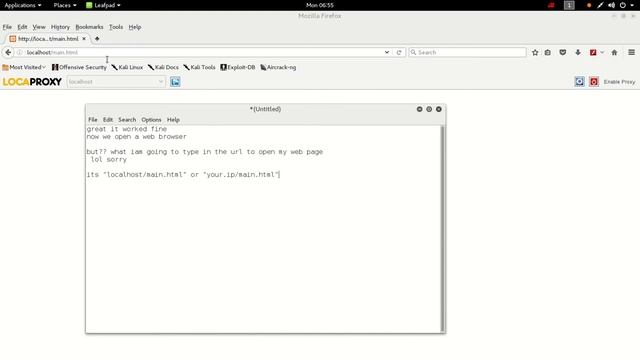Open the volume icon in system tray
The height and width of the screenshot is (360, 640).
[x=611, y=5]
